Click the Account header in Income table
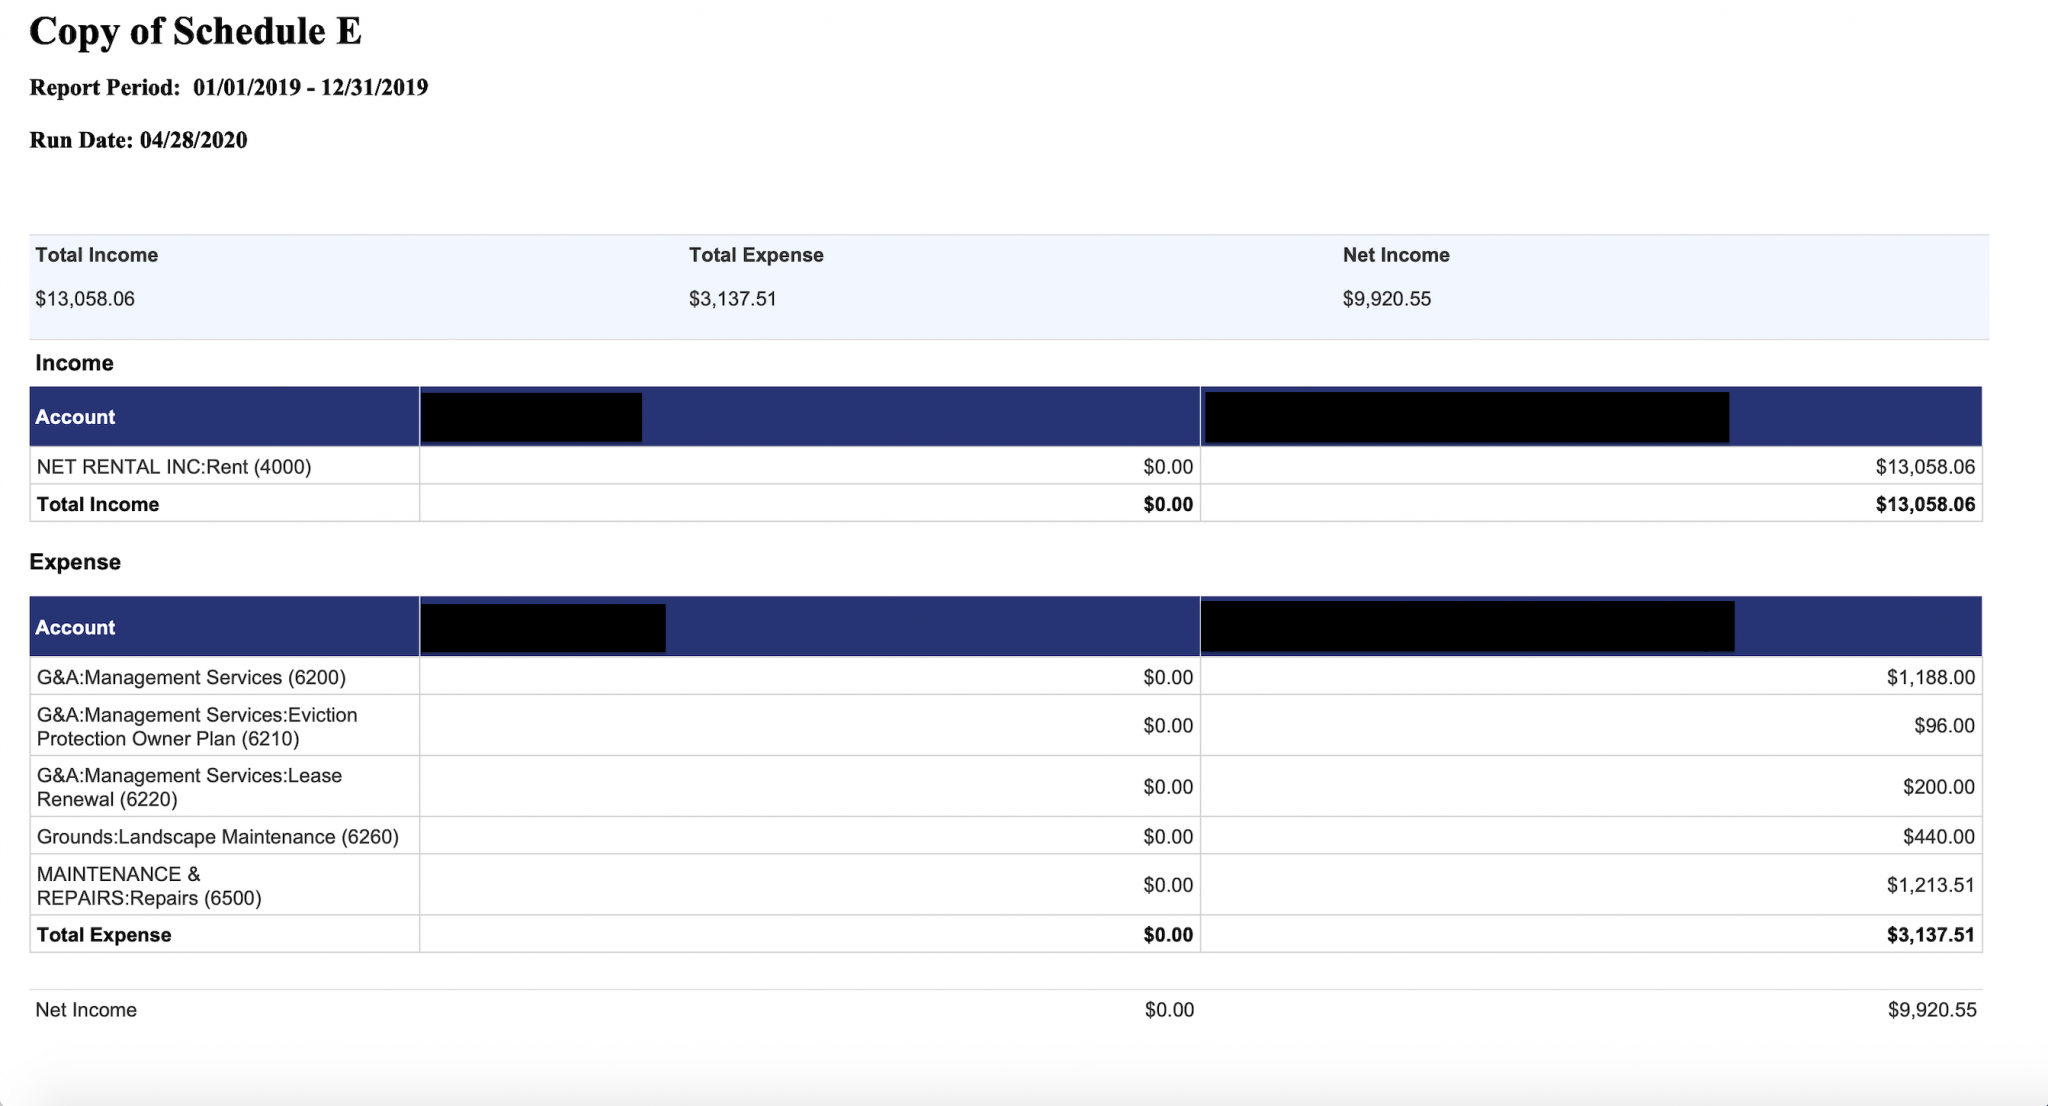The height and width of the screenshot is (1106, 2048). point(75,417)
